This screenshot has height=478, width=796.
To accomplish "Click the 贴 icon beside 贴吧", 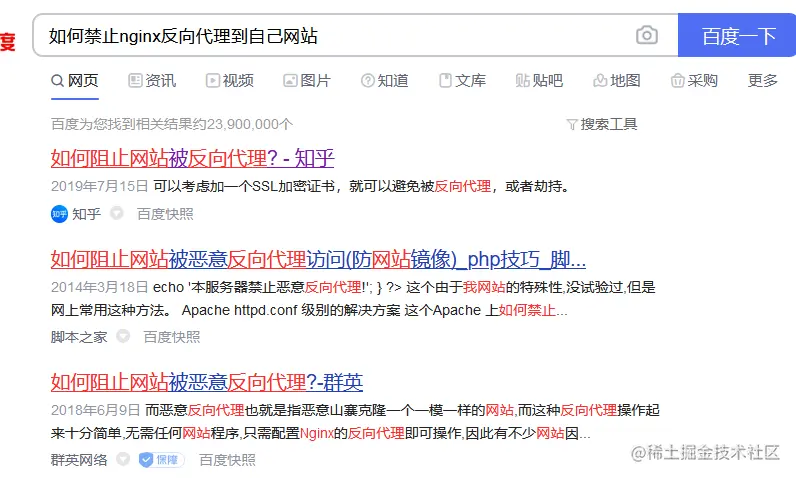I will pyautogui.click(x=522, y=80).
